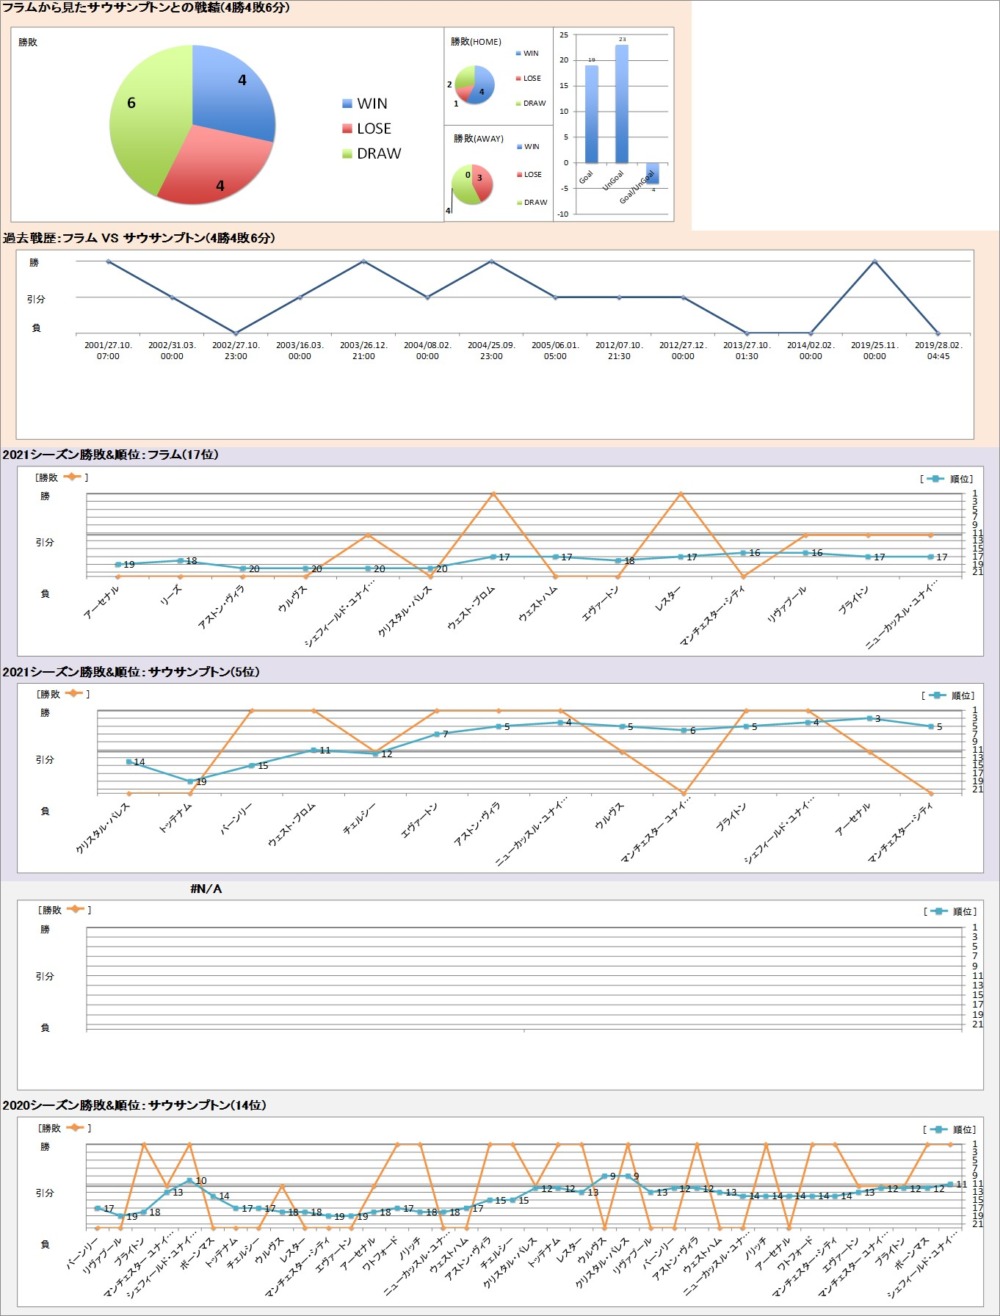This screenshot has width=1000, height=1316.
Task: Click Fulham rank point 19 above アーセナル
Action: pos(118,565)
